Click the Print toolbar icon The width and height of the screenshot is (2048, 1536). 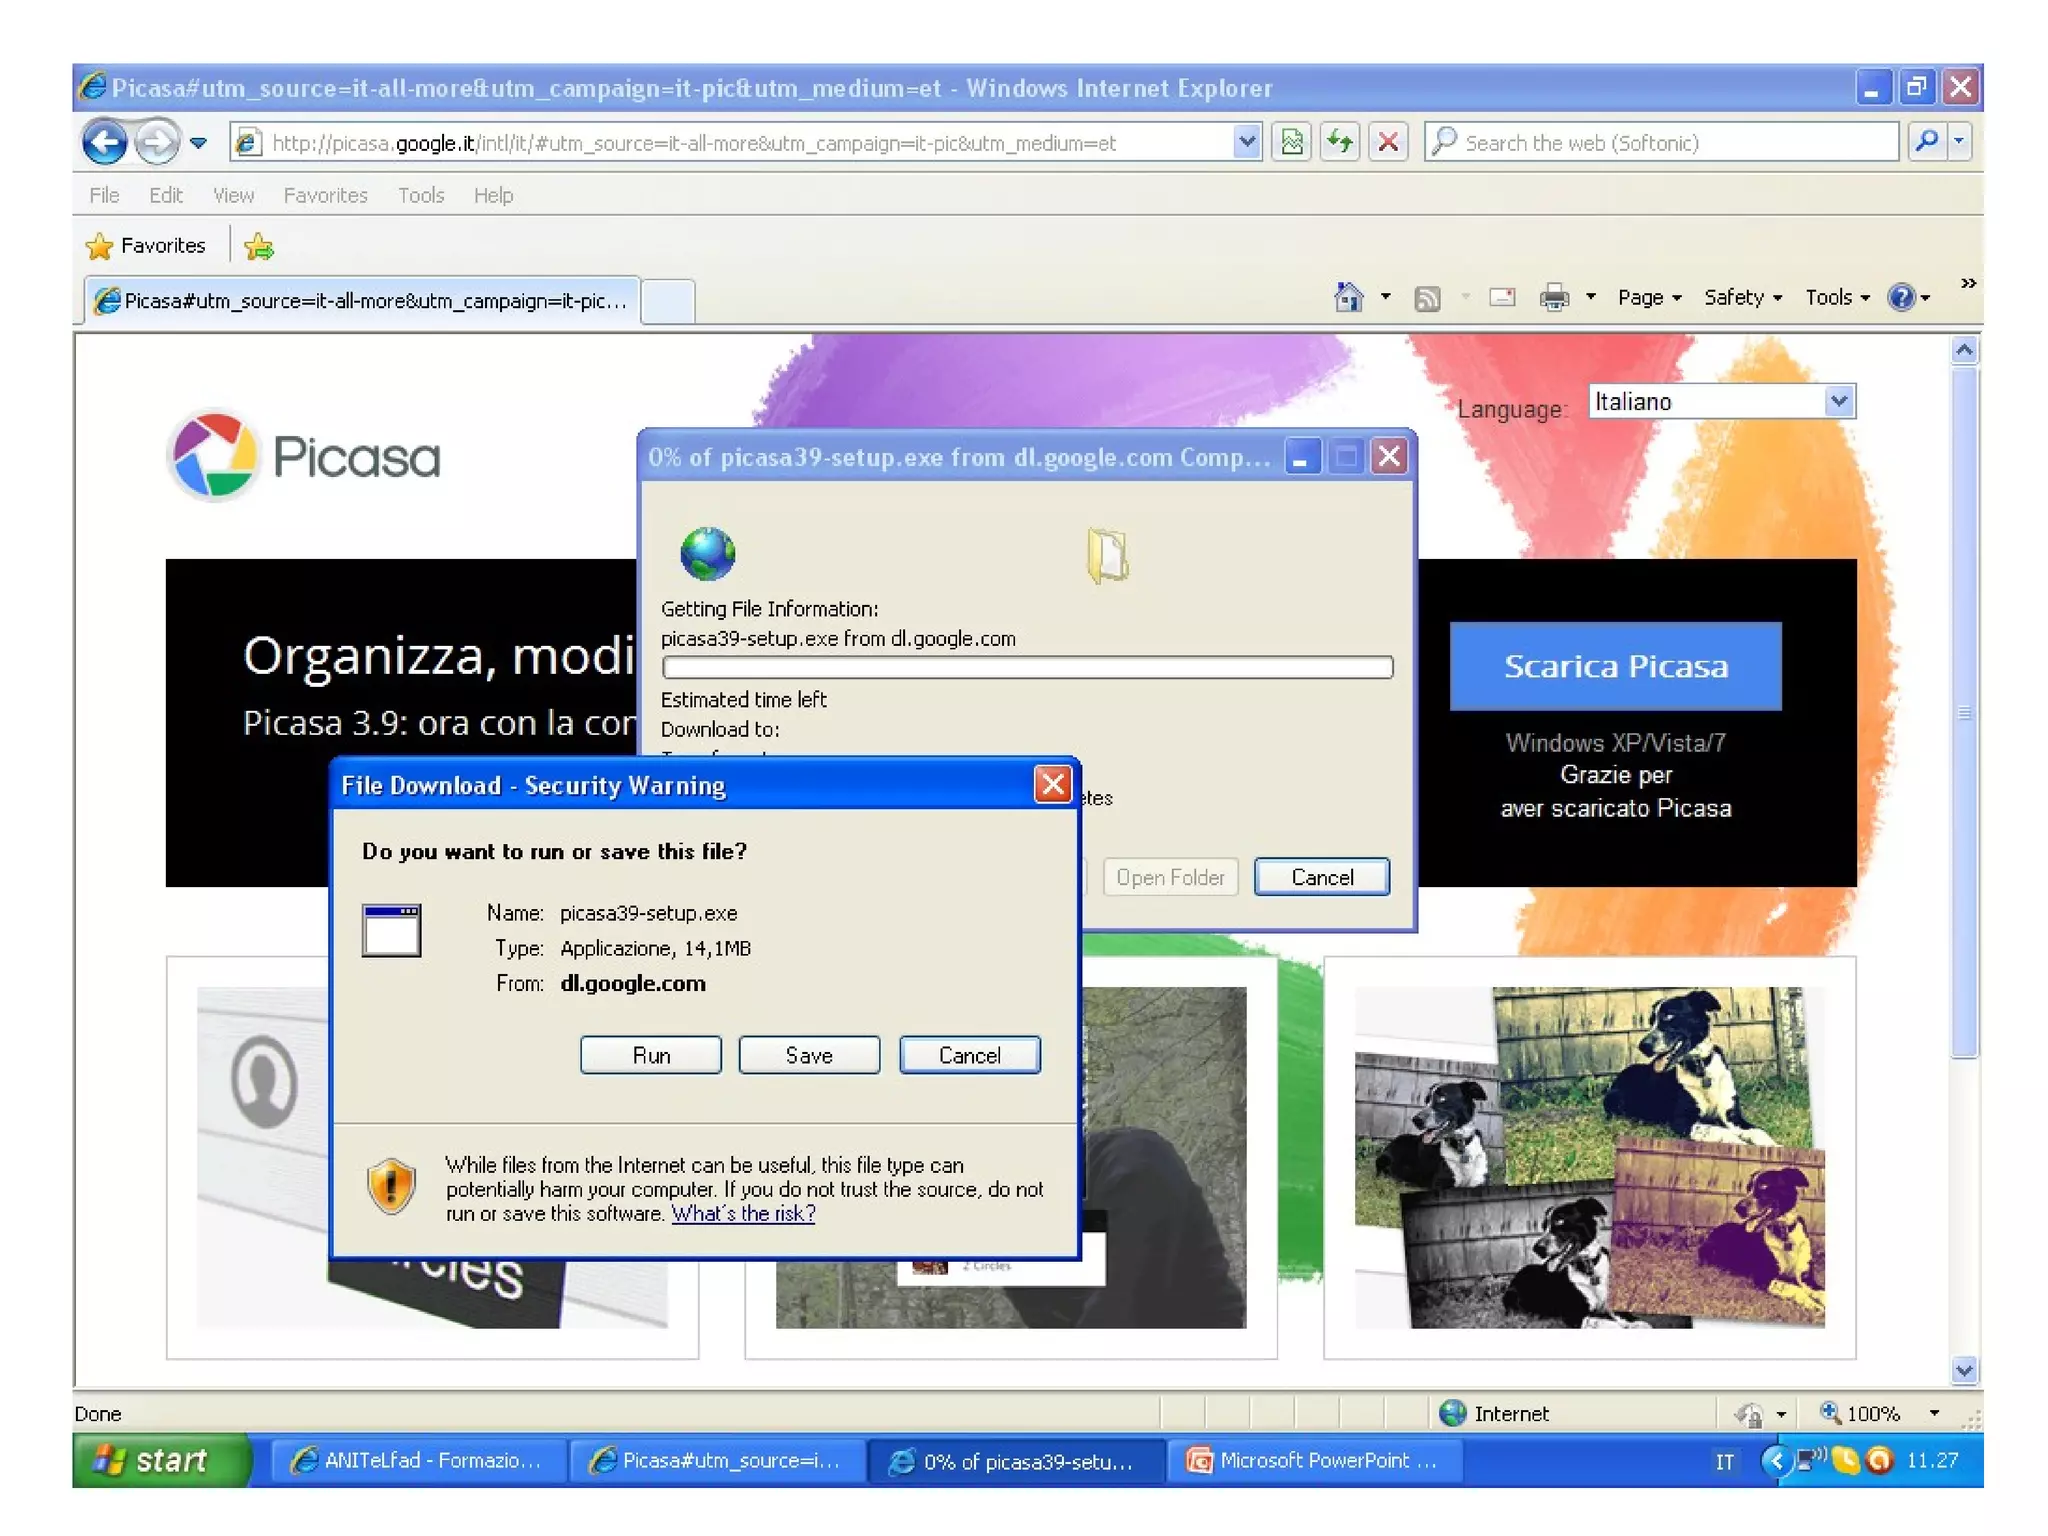point(1554,297)
